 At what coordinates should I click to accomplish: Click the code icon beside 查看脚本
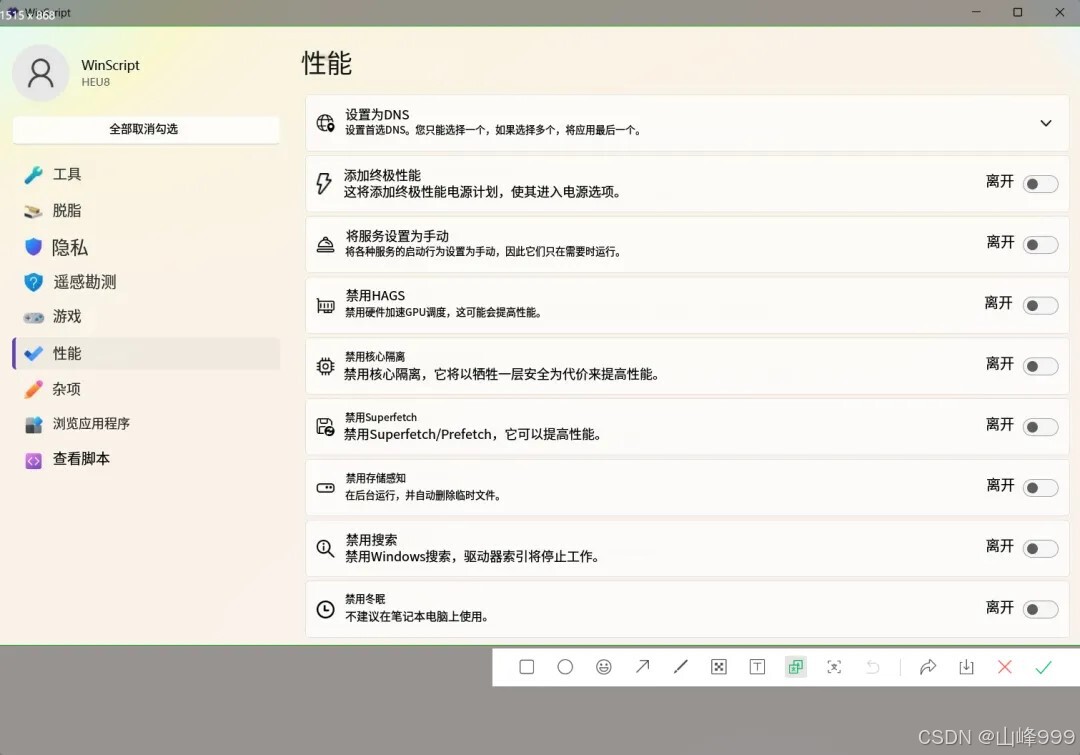click(x=33, y=461)
